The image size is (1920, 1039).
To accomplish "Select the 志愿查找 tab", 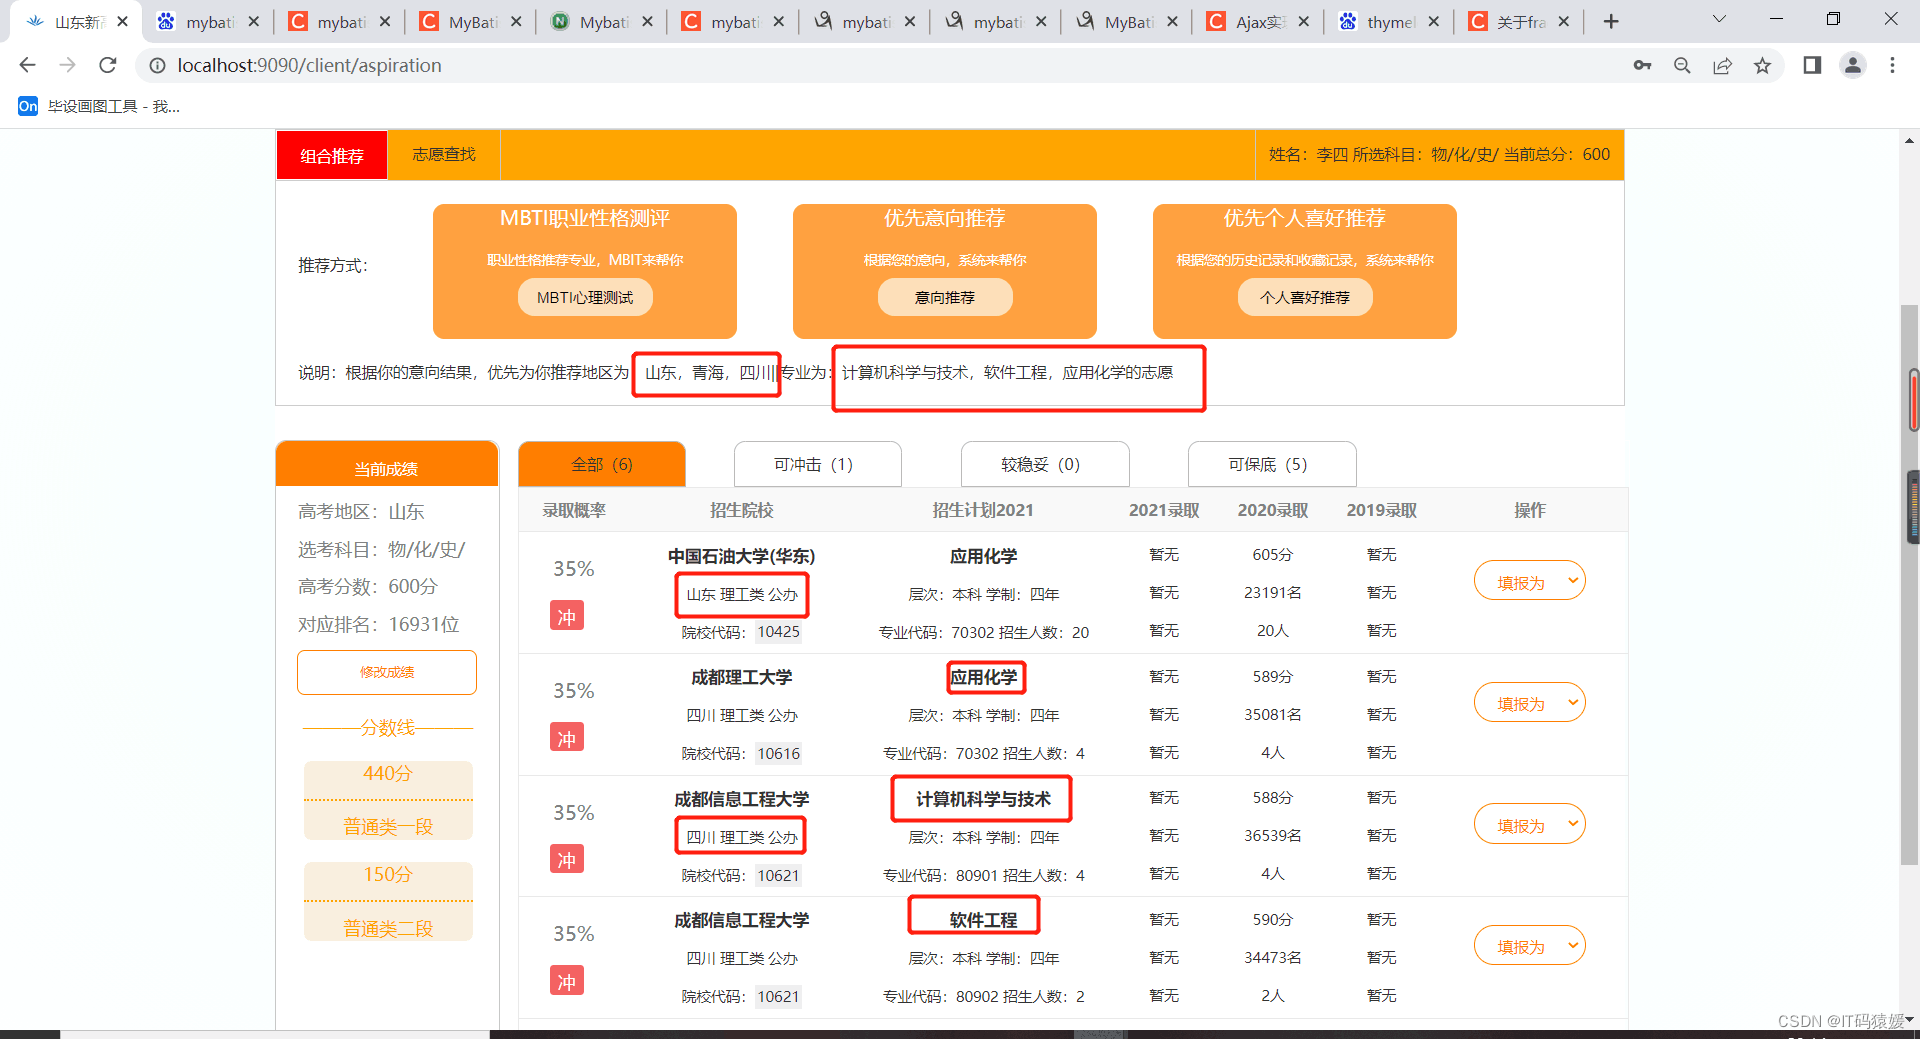I will 444,155.
